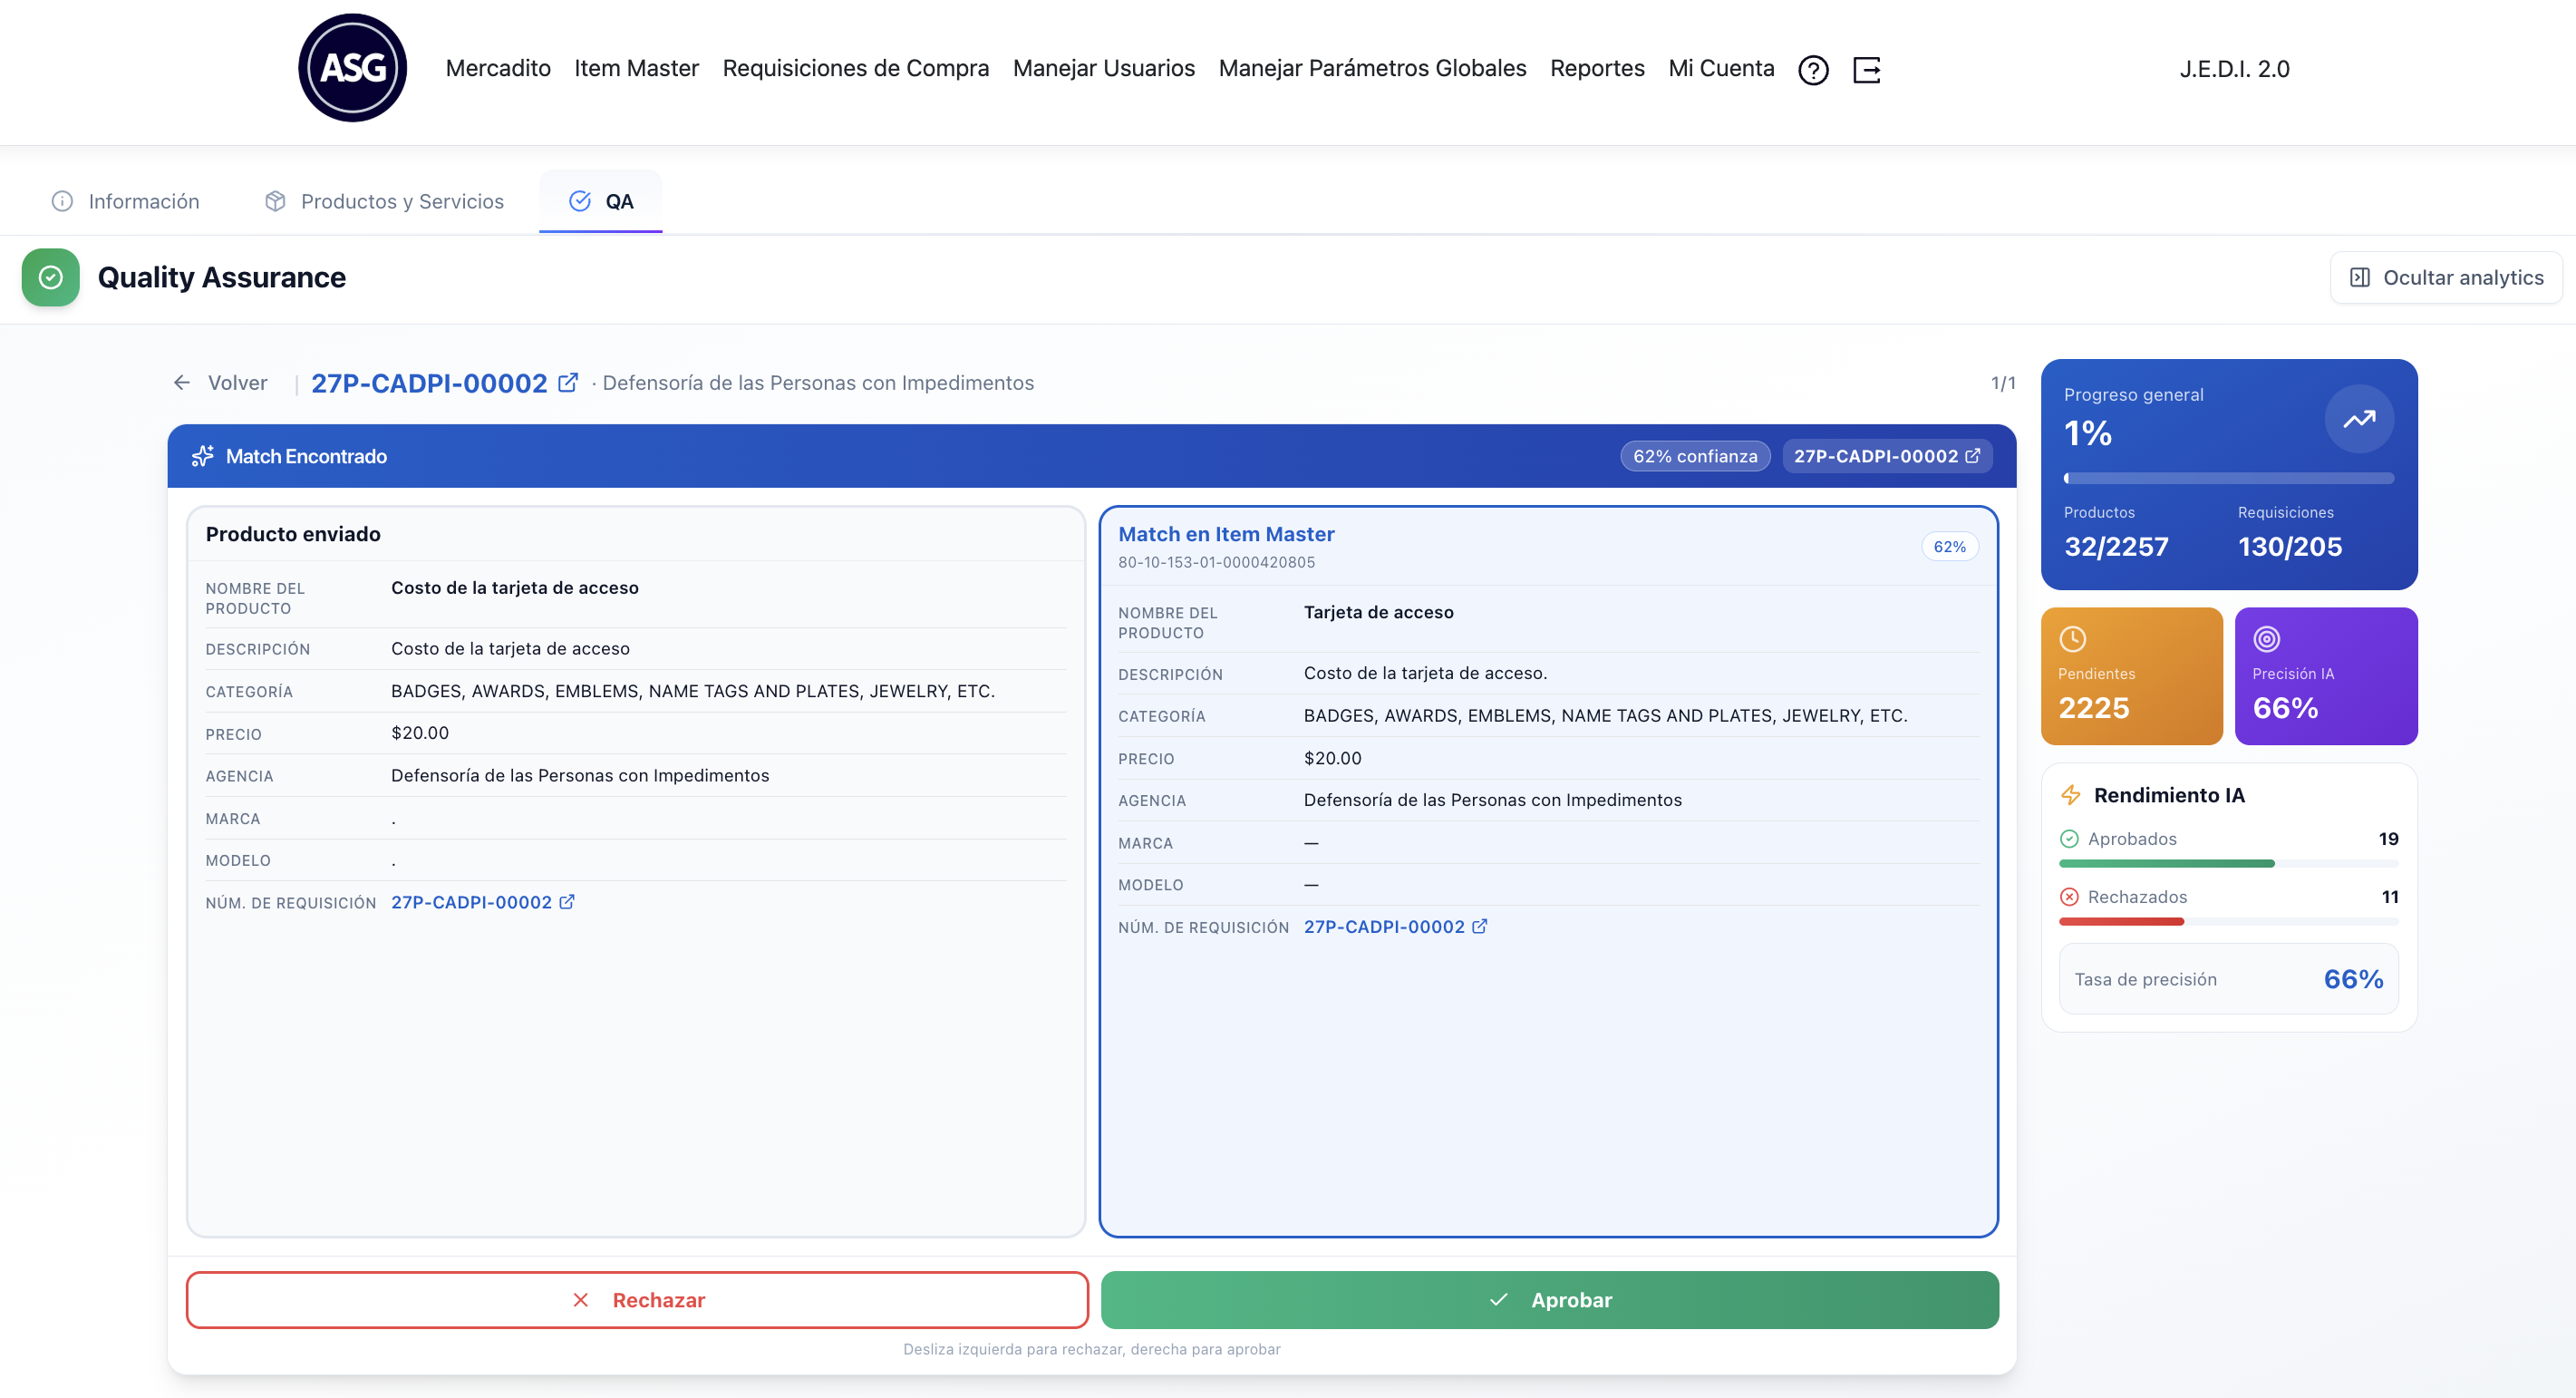The image size is (2576, 1398).
Task: Click the red Rechazados progress bar
Action: [2229, 921]
